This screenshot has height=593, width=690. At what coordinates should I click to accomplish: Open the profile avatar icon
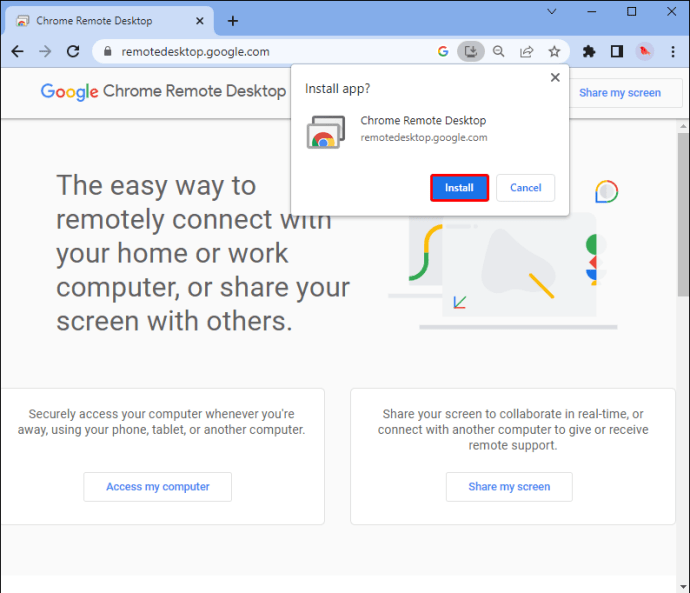pos(644,51)
